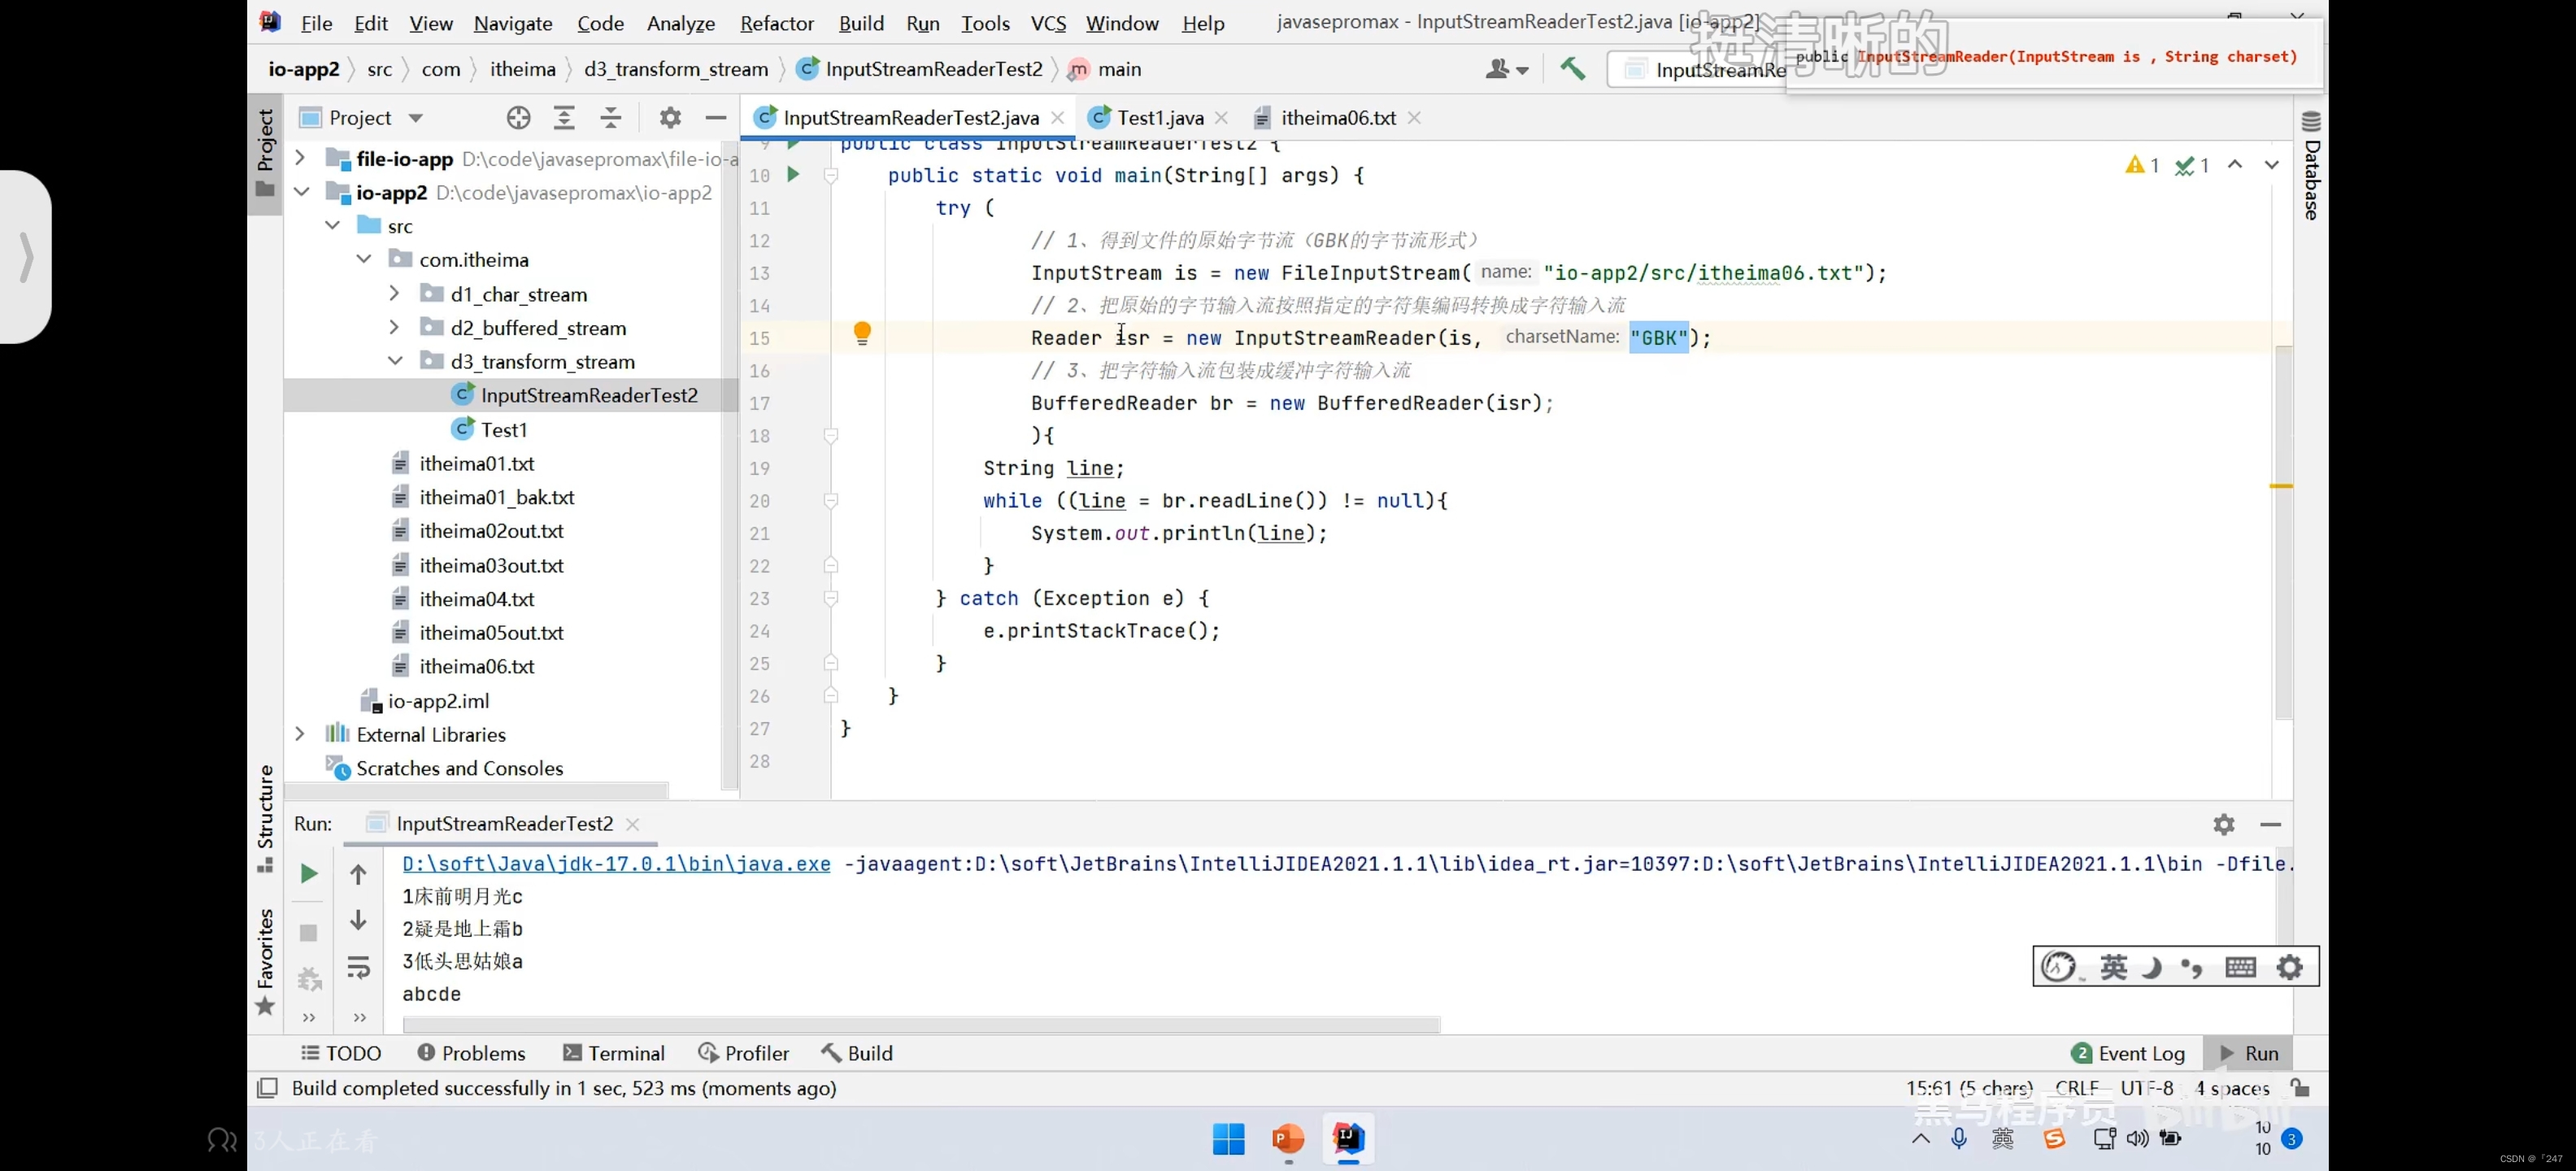Select the InputStreamReaderTest2.java tab
Viewport: 2576px width, 1171px height.
pyautogui.click(x=912, y=116)
